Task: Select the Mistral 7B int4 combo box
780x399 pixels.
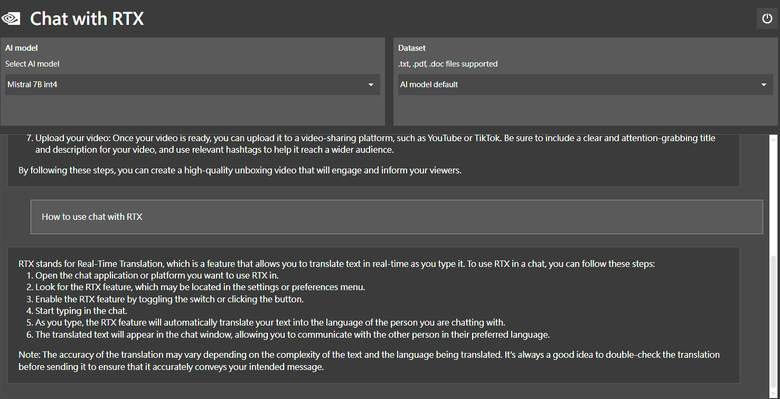Action: 193,85
